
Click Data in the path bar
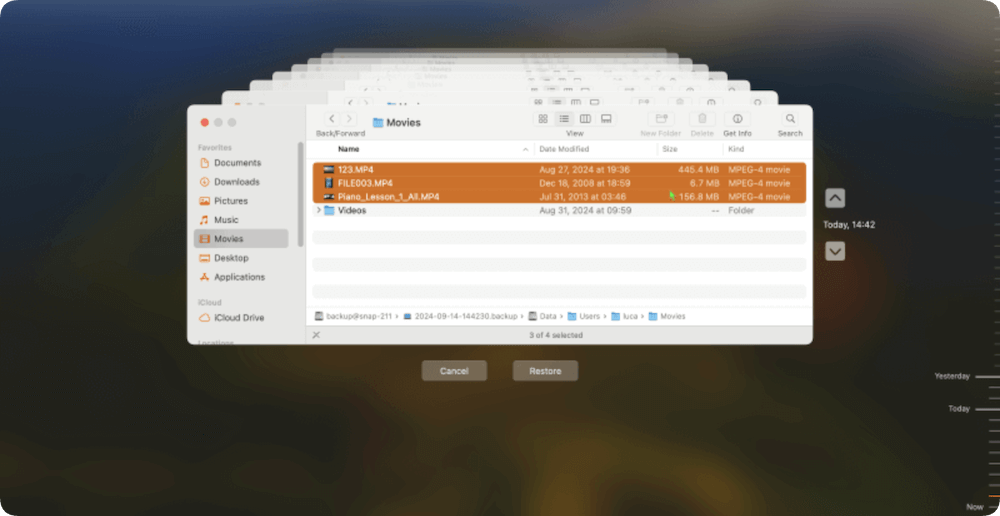(542, 316)
